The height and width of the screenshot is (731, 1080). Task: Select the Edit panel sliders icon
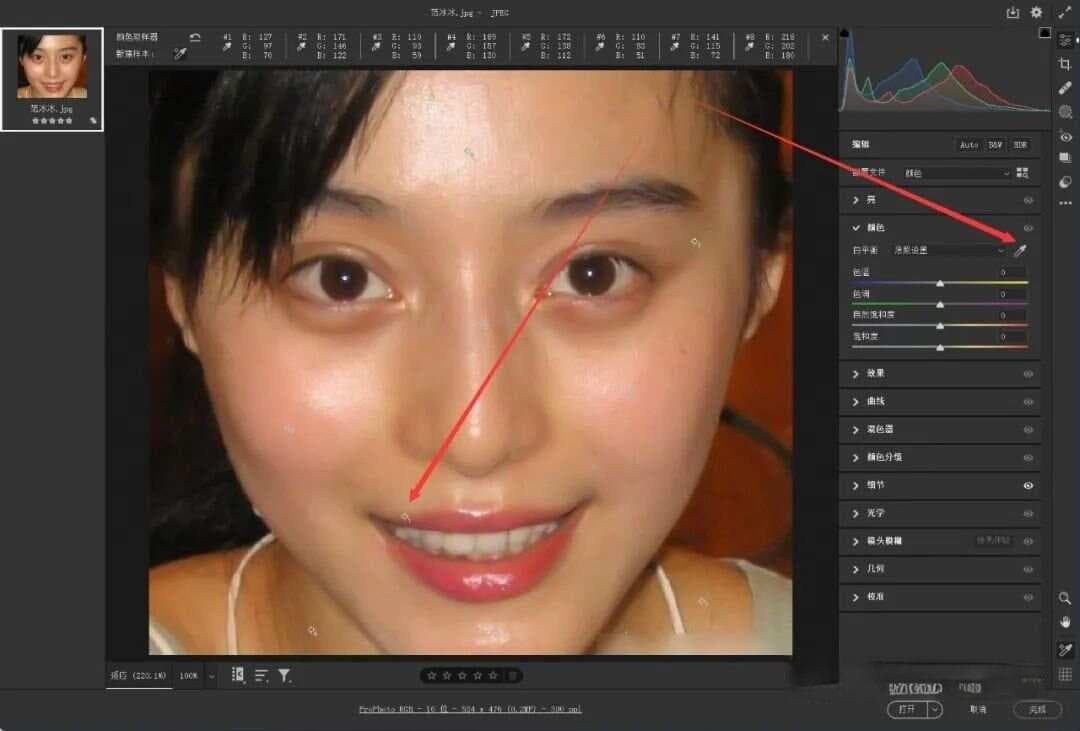point(1065,41)
